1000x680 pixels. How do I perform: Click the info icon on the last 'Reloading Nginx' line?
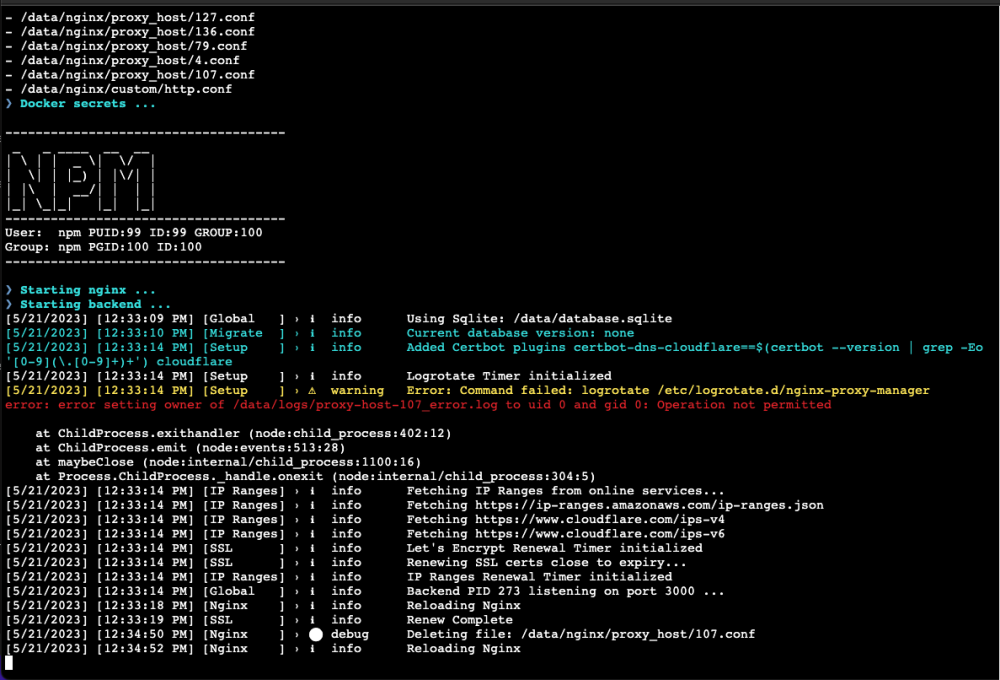coord(312,649)
